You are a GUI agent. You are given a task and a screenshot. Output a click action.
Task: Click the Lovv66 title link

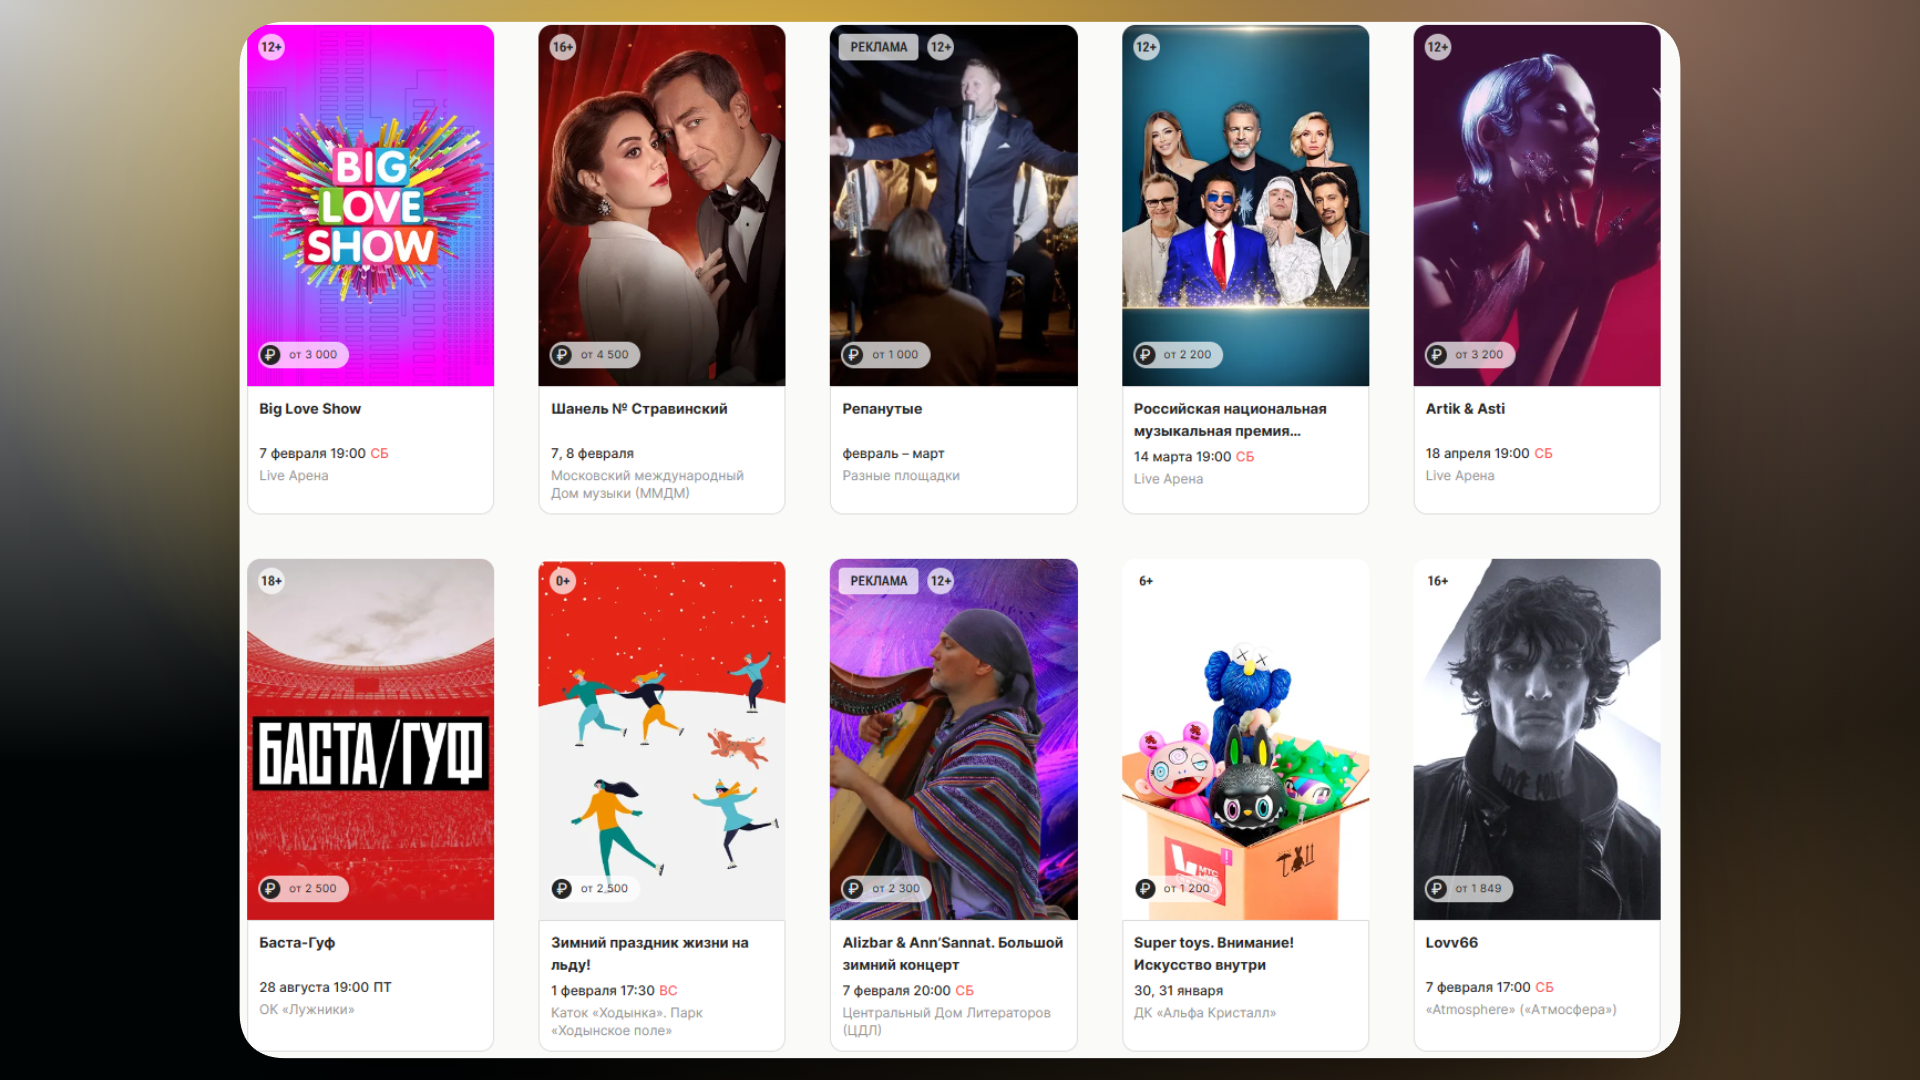coord(1451,943)
